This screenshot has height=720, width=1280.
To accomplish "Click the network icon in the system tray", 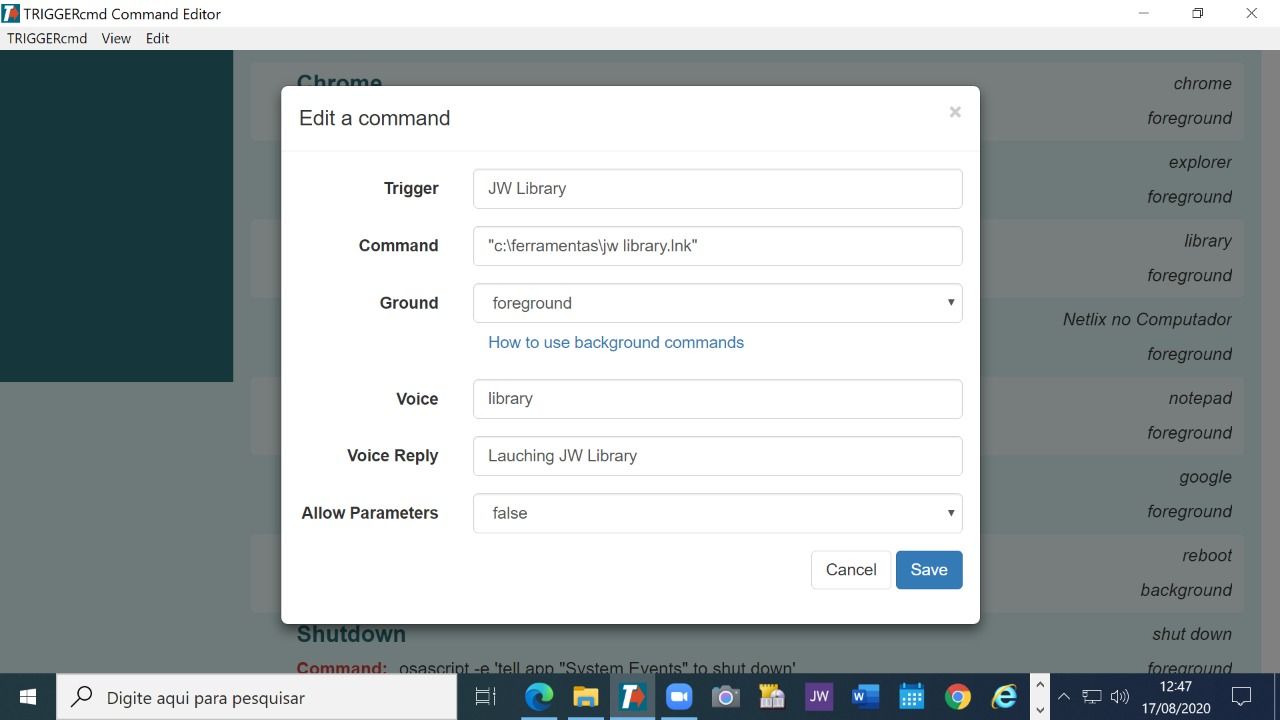I will 1092,697.
